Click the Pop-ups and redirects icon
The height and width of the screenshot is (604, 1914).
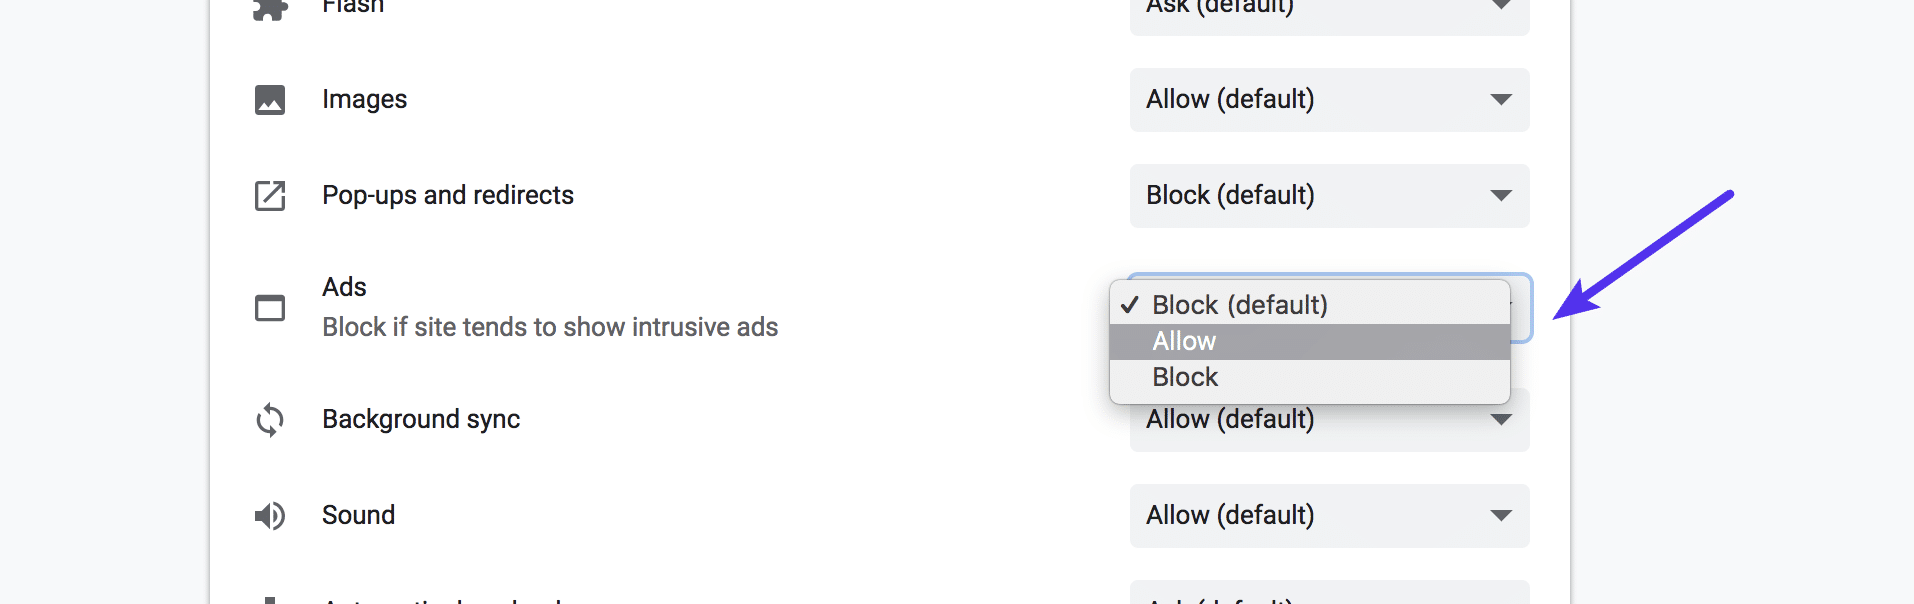[x=268, y=196]
